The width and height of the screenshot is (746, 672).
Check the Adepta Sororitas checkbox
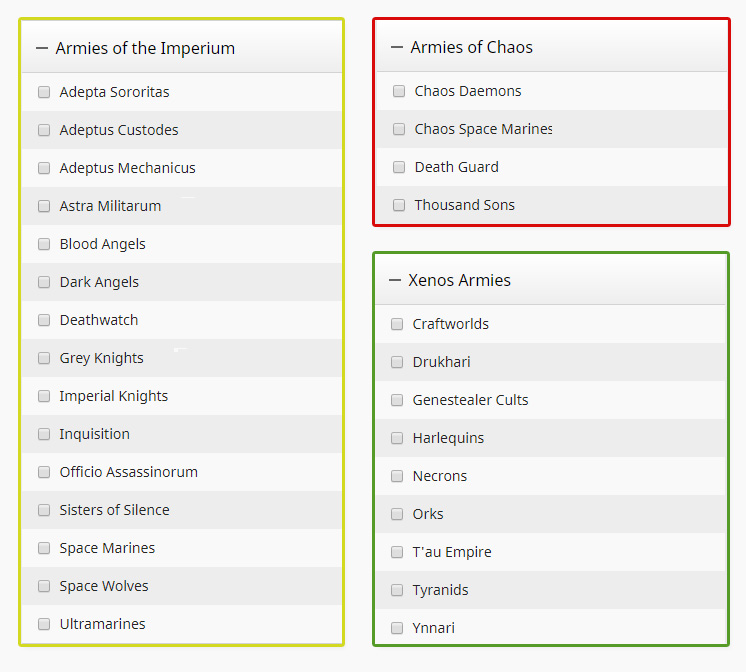tap(44, 92)
